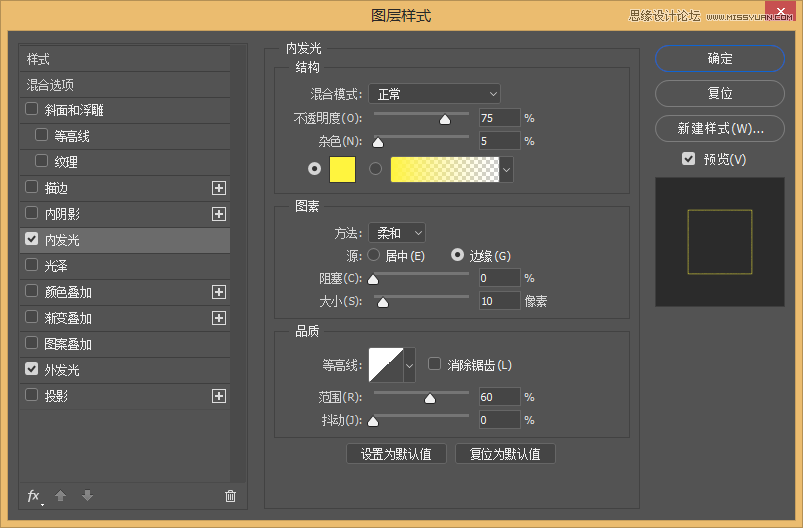Click the 大小 slider handle
This screenshot has height=528, width=803.
[383, 303]
